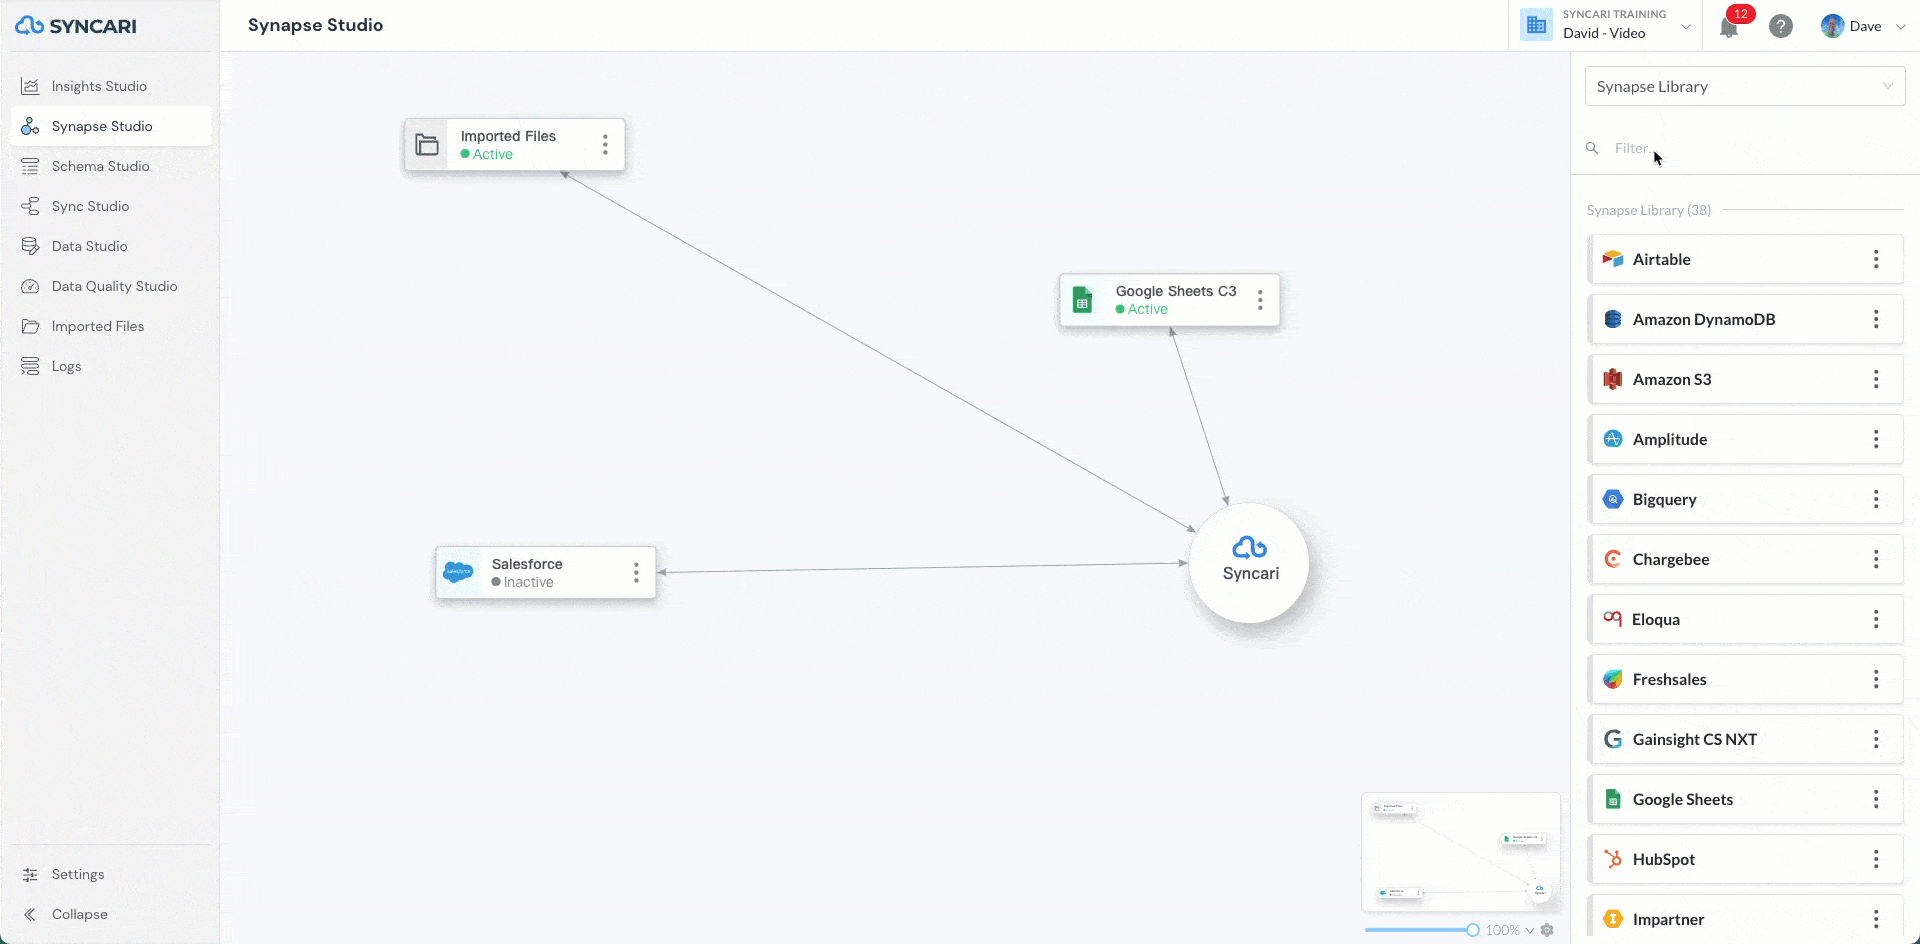Viewport: 1920px width, 944px height.
Task: Collapse the left navigation panel
Action: tap(80, 913)
